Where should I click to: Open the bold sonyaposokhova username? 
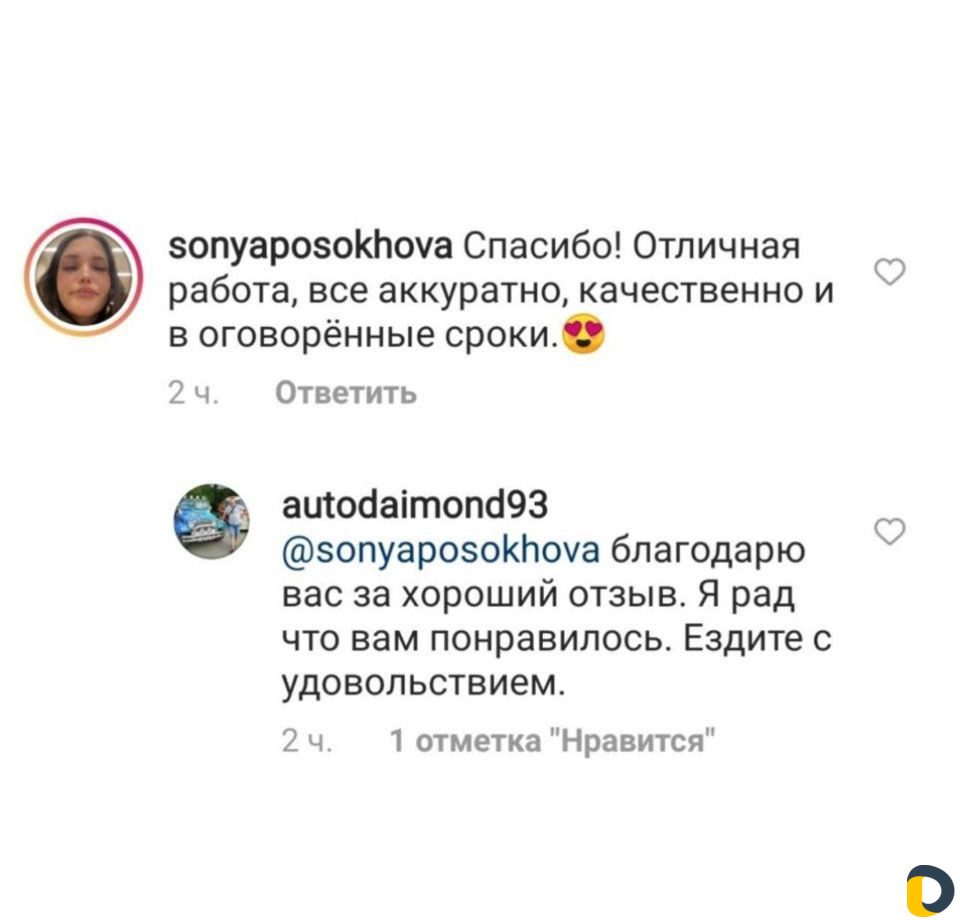[310, 247]
